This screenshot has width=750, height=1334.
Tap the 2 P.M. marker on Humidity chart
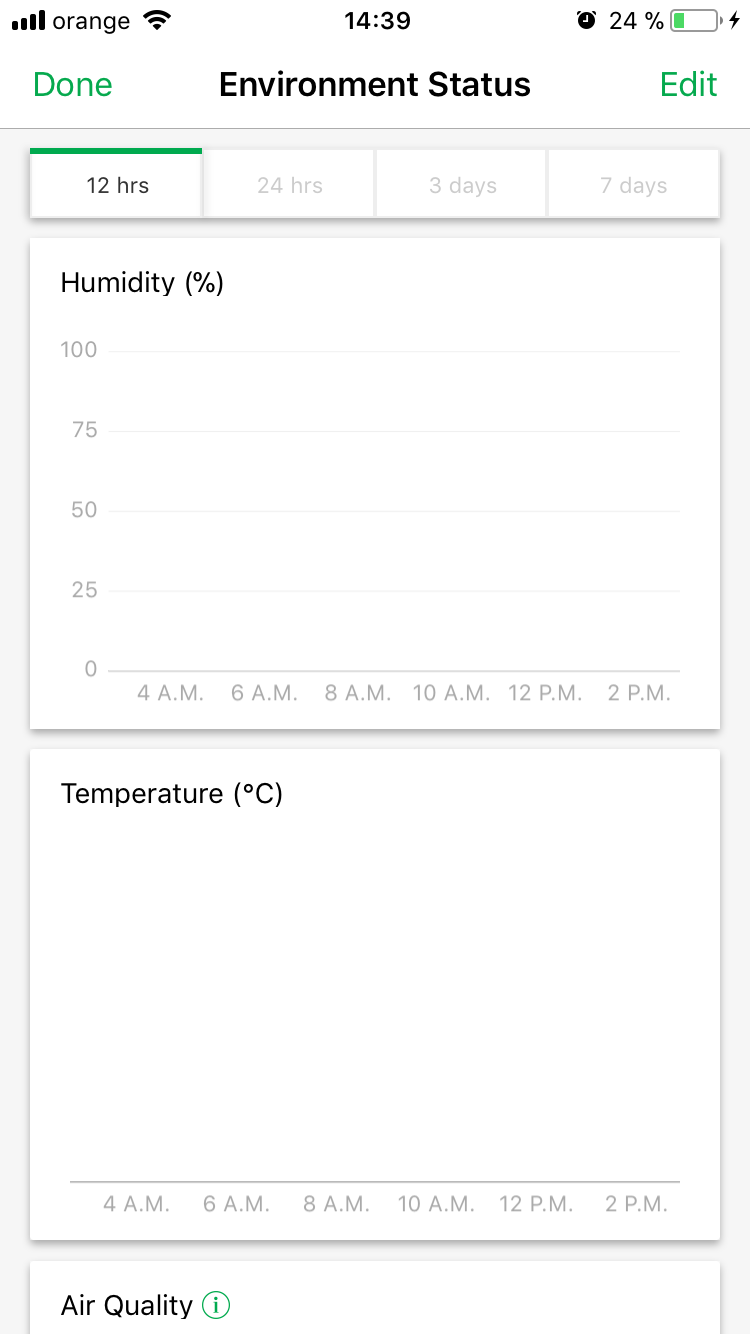[639, 693]
